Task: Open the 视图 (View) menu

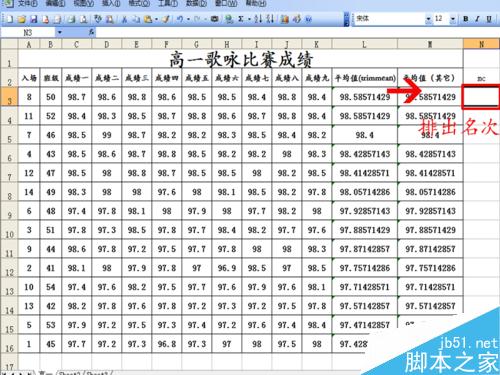Action: [83, 3]
